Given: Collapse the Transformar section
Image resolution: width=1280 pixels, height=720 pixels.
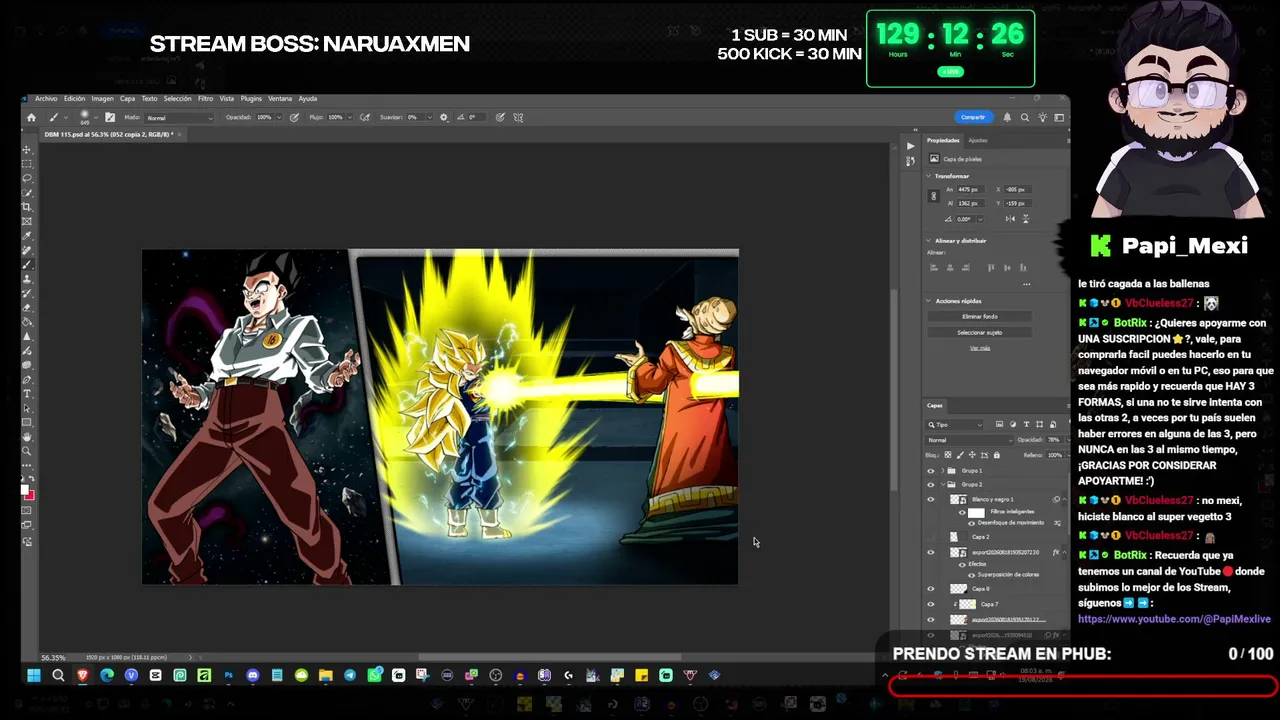Looking at the screenshot, I should click(929, 176).
